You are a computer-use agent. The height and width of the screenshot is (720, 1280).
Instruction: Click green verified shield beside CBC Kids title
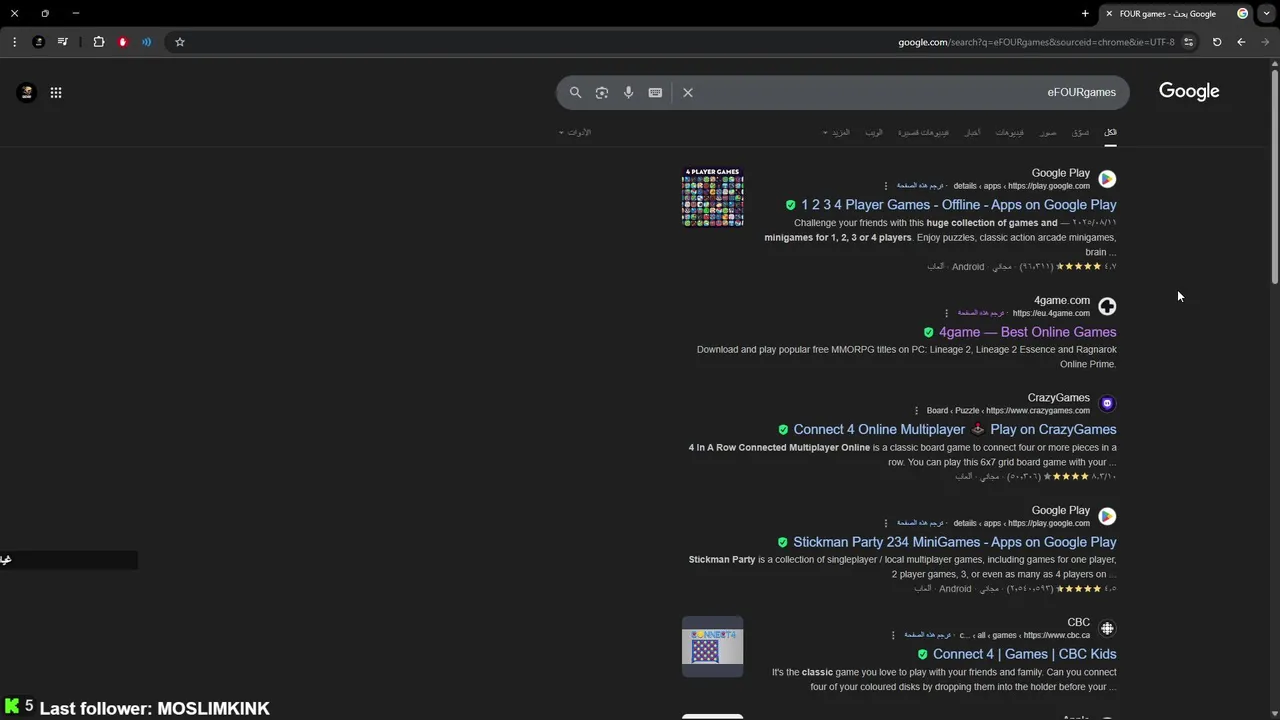tap(923, 654)
